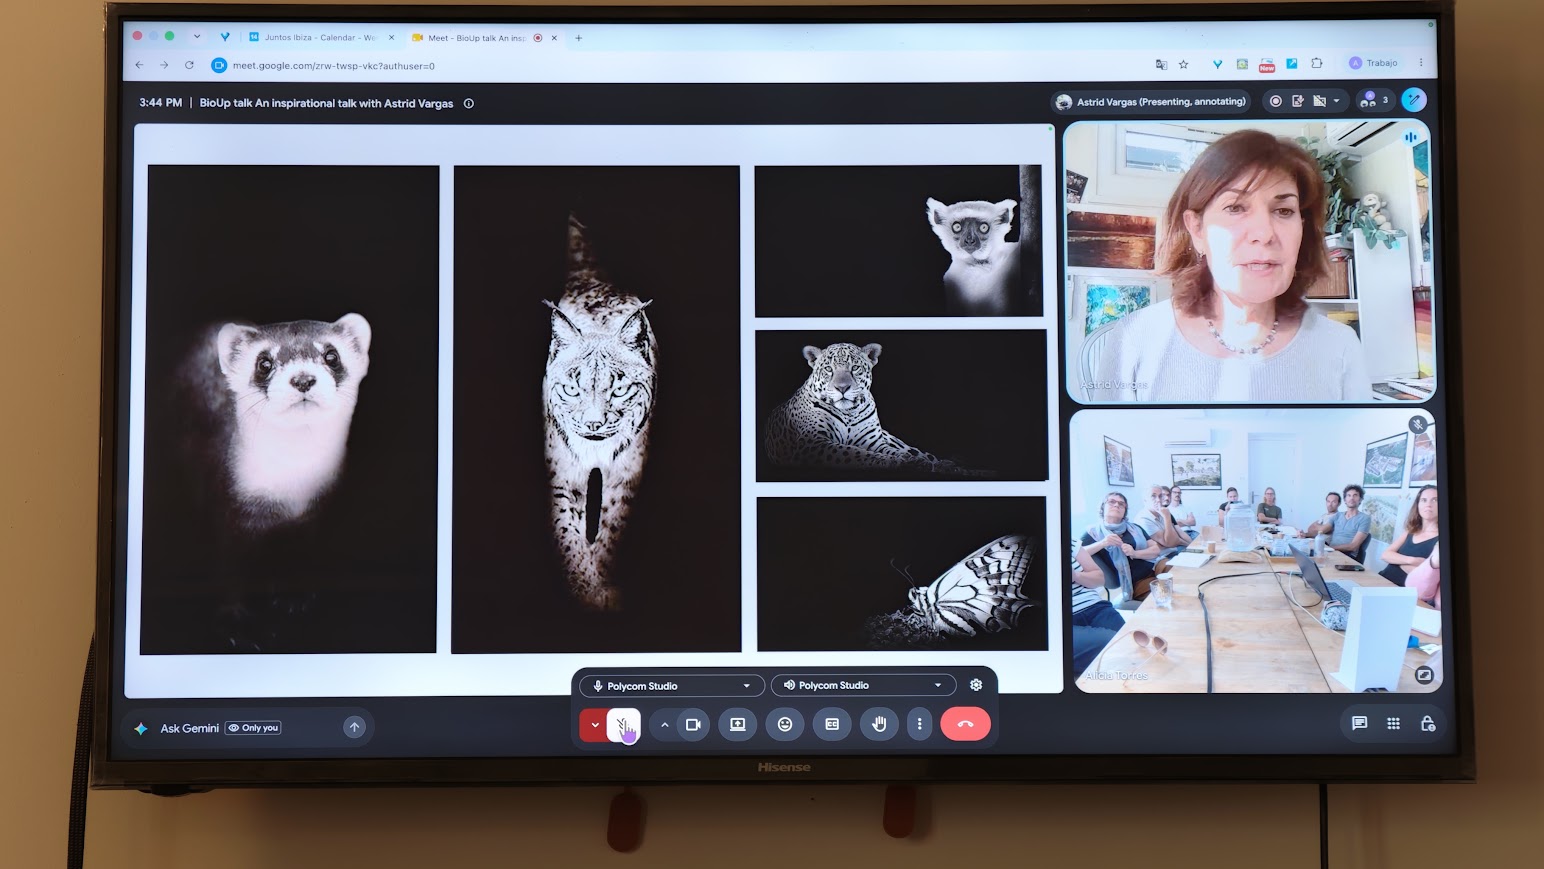Go back in browser history
Image resolution: width=1544 pixels, height=869 pixels.
[x=140, y=65]
